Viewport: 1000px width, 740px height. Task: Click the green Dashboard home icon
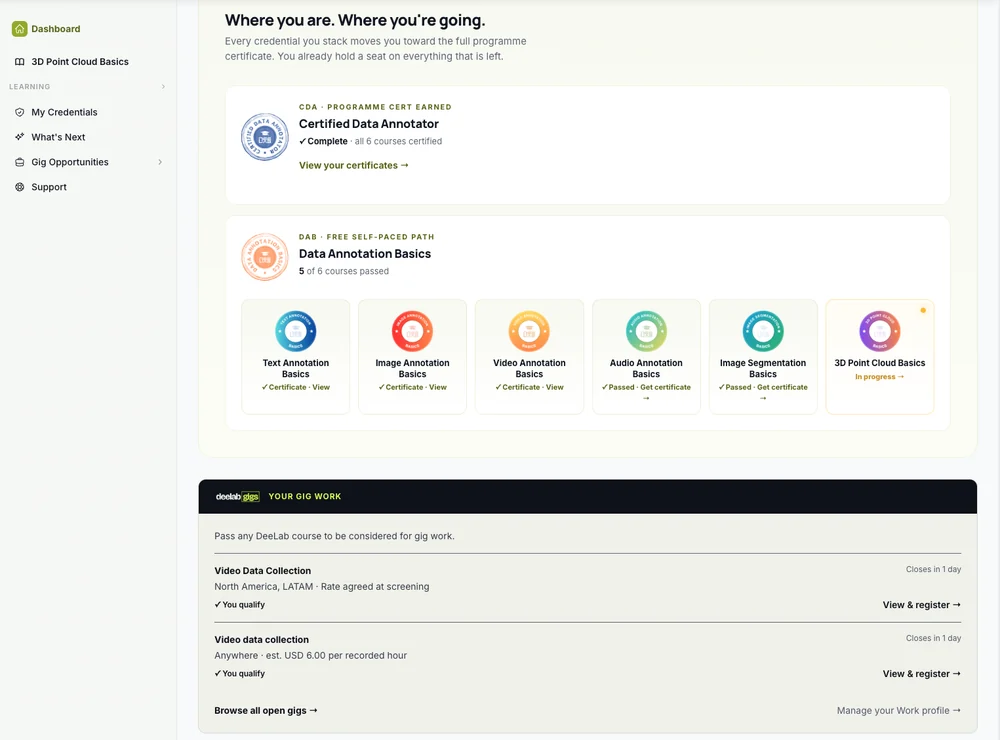click(x=20, y=29)
